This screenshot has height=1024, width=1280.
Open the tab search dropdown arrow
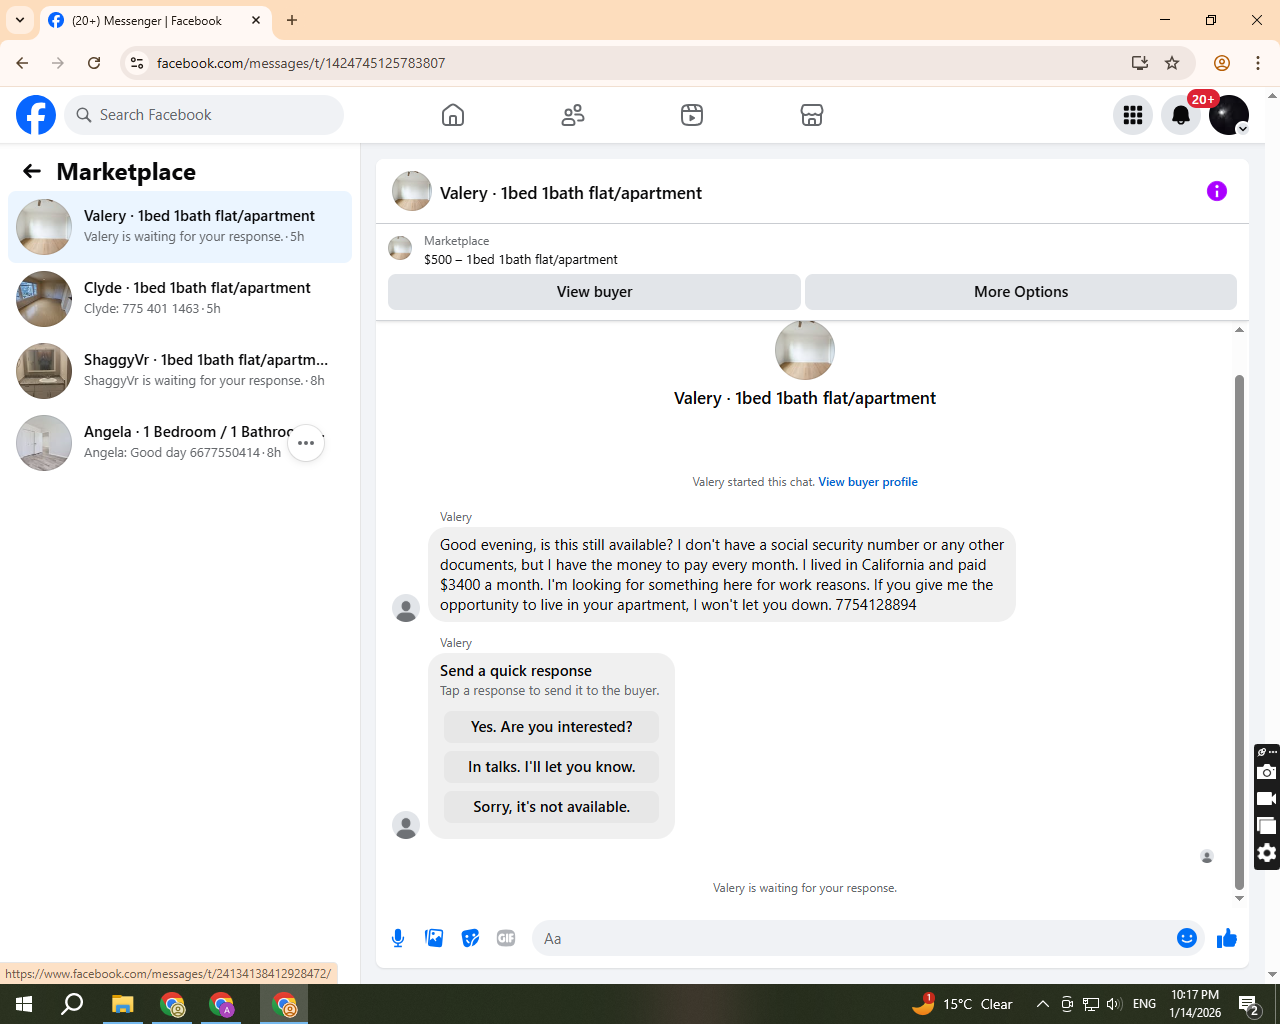(x=20, y=20)
